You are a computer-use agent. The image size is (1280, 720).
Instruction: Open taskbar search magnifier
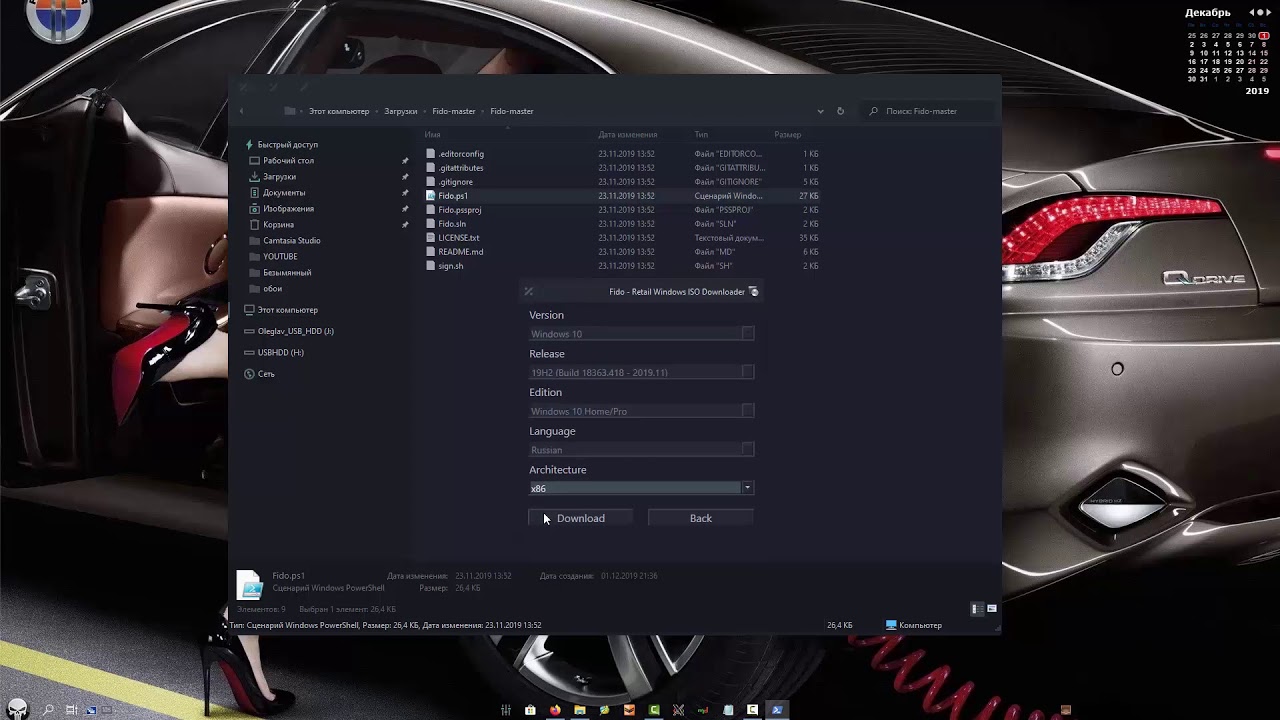(47, 710)
